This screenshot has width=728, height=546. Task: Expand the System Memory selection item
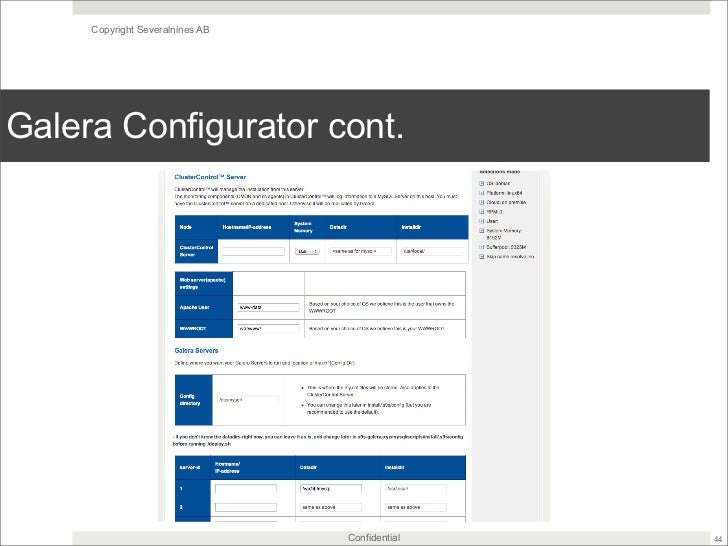481,230
